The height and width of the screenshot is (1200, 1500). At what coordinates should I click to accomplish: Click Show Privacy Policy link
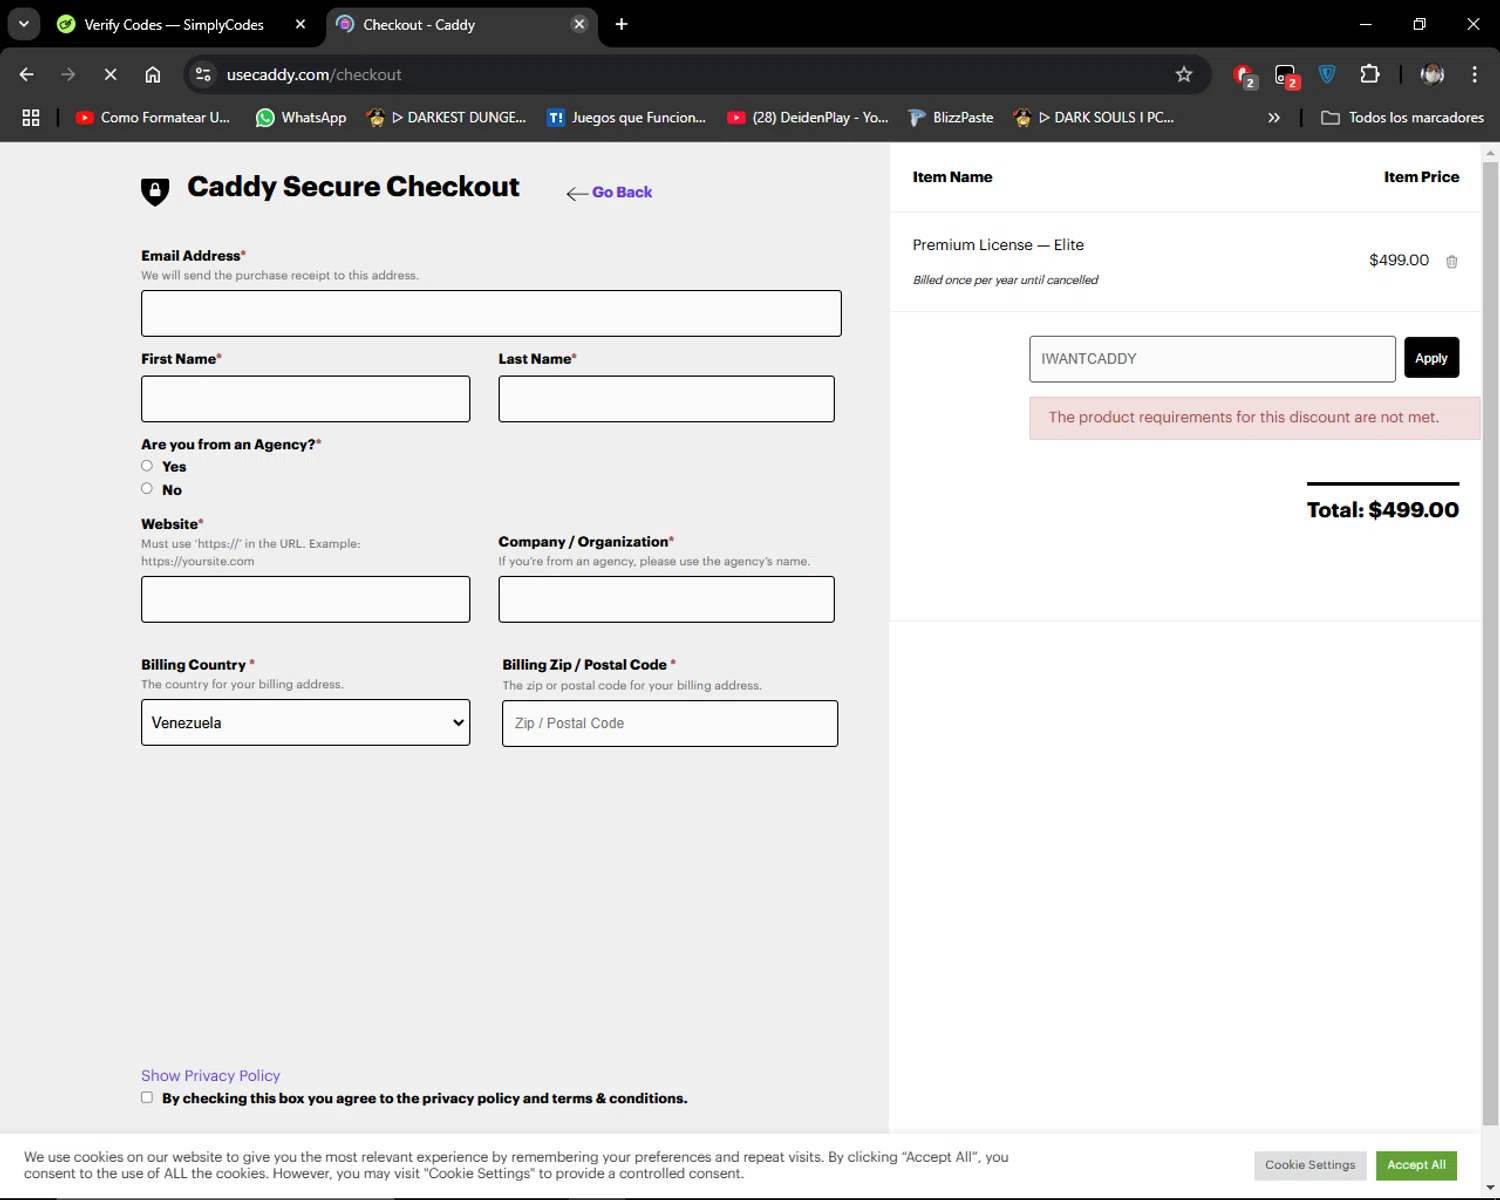tap(210, 1075)
